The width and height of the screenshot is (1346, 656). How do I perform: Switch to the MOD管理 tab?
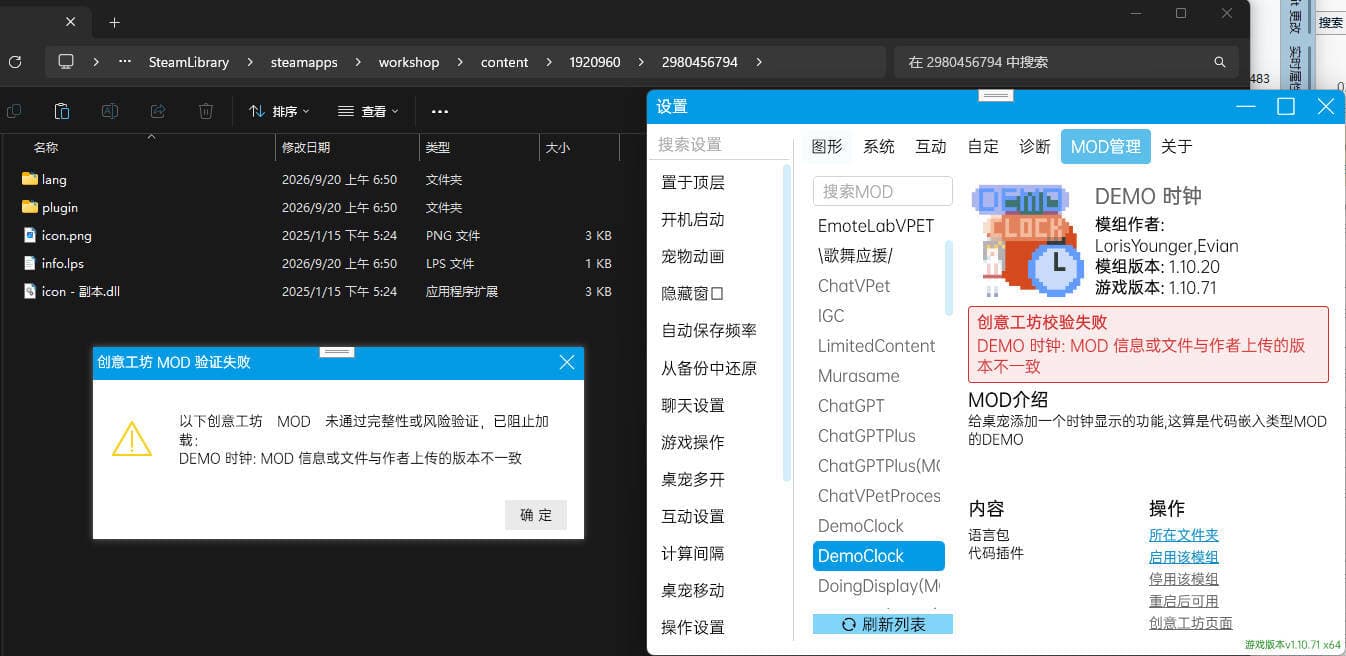tap(1106, 146)
